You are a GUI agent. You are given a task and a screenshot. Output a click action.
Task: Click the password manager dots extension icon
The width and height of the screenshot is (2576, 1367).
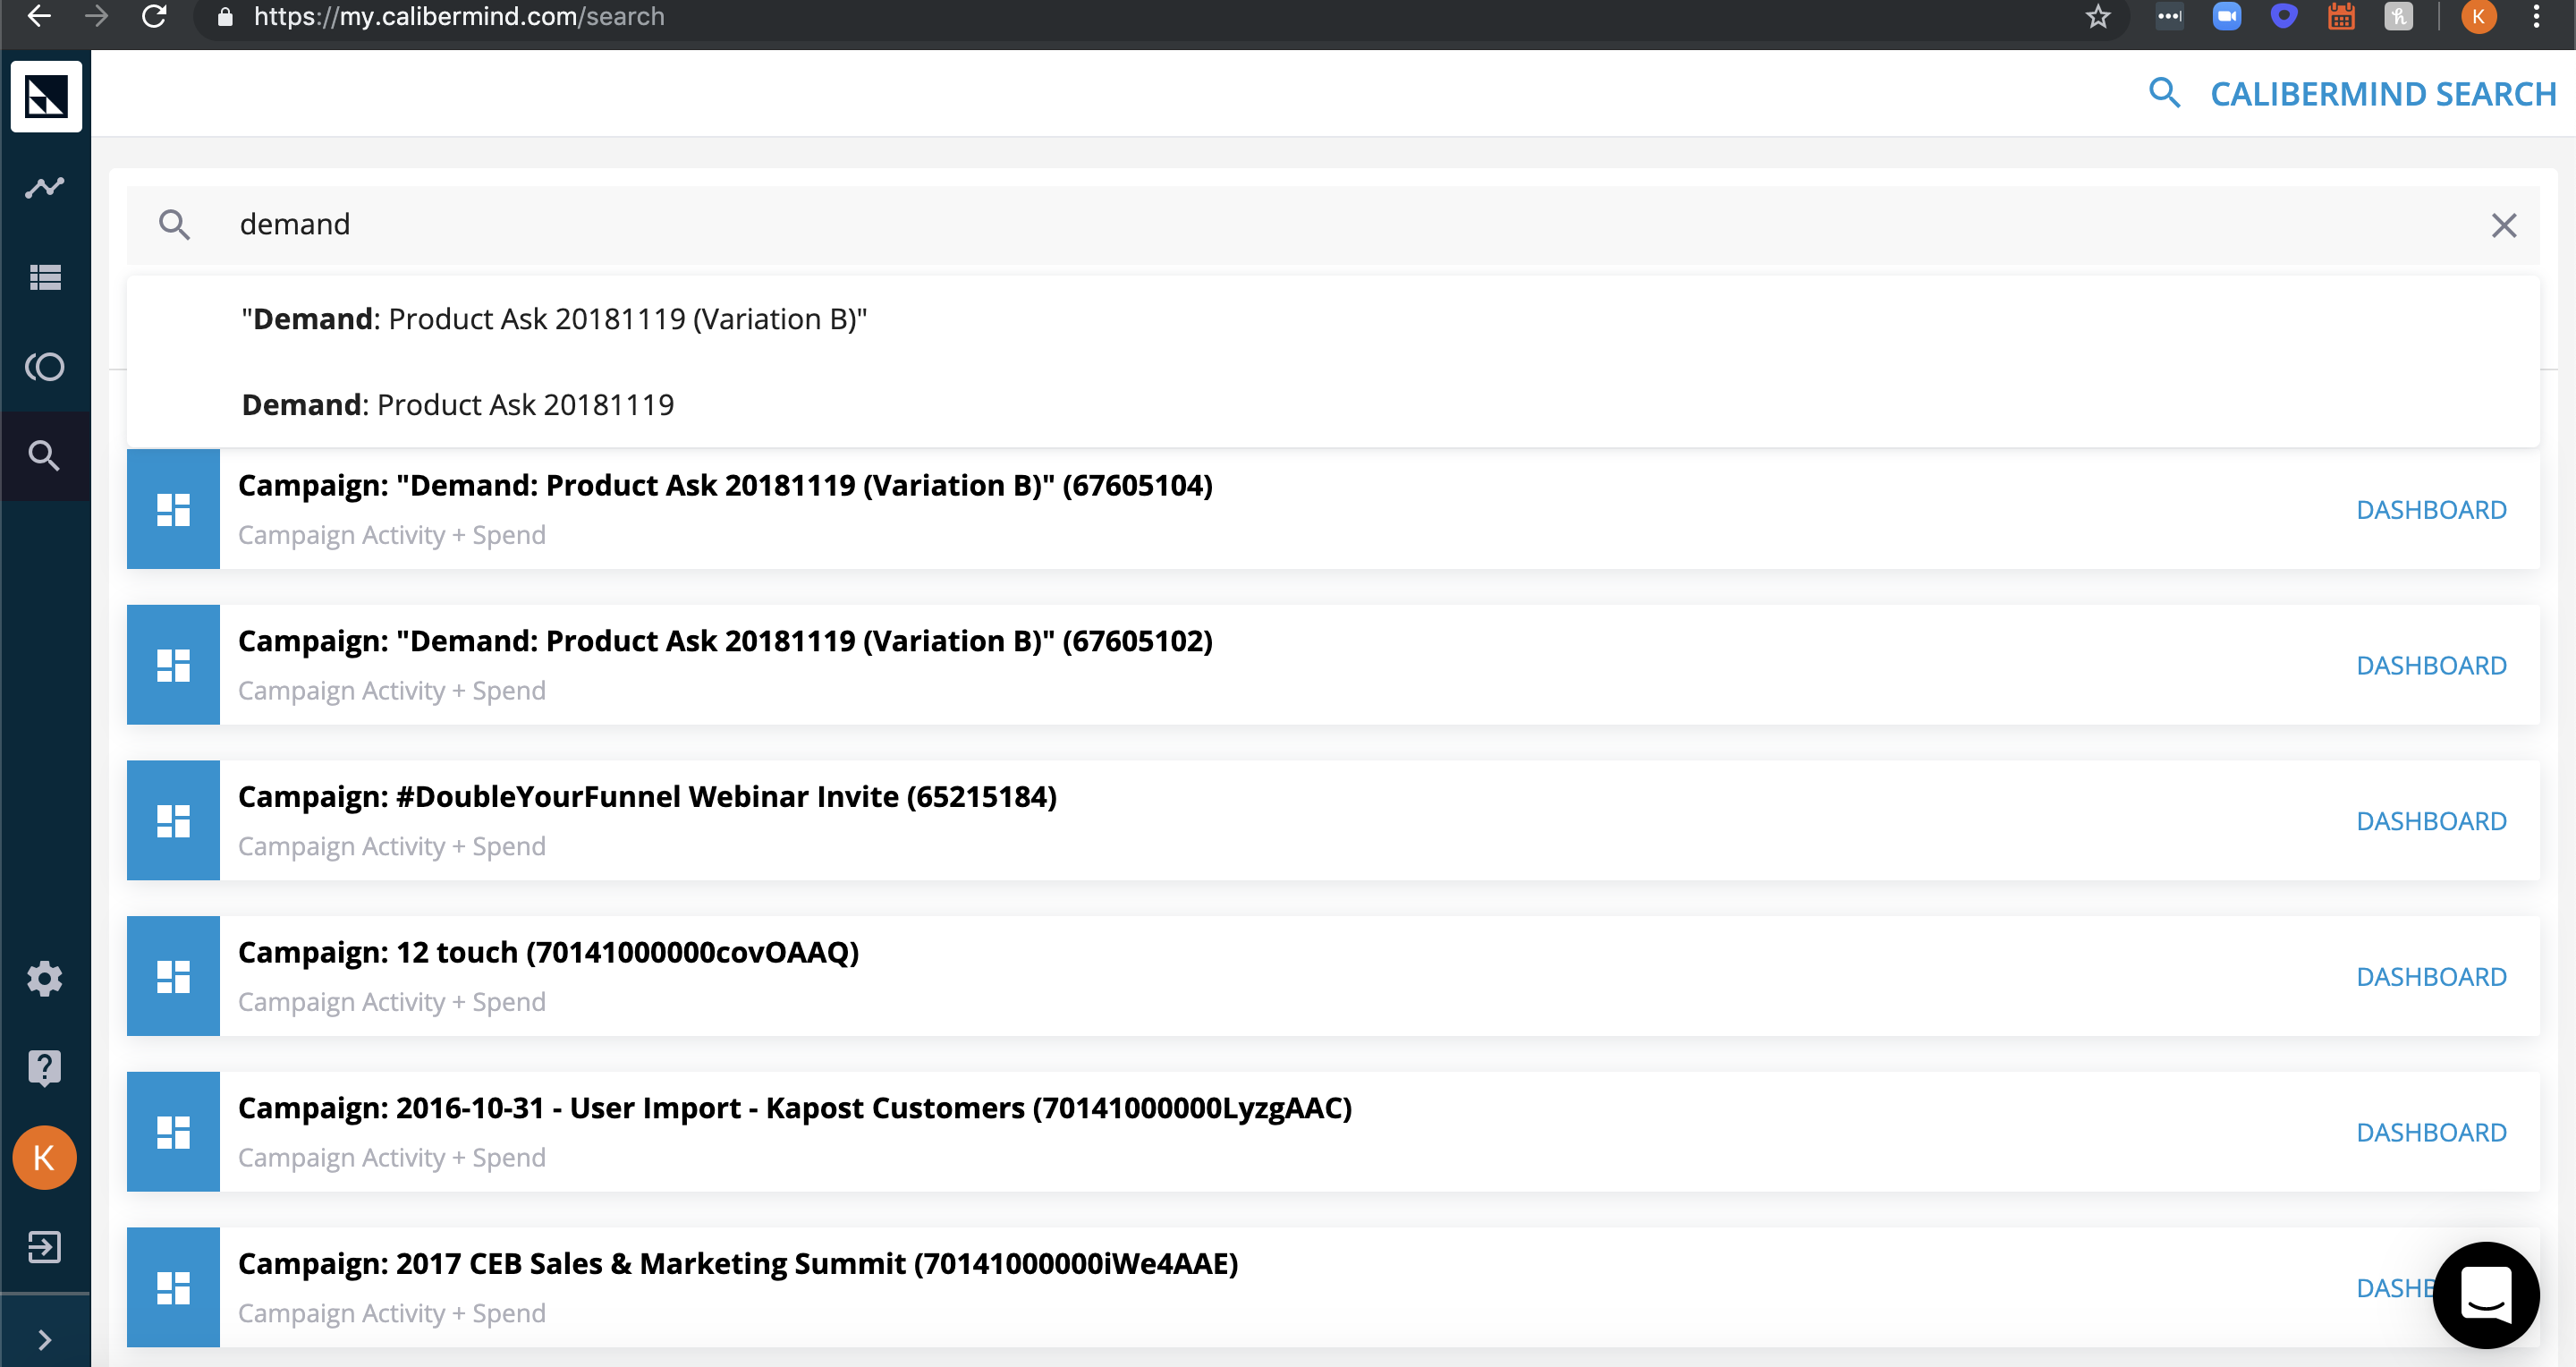tap(2169, 16)
